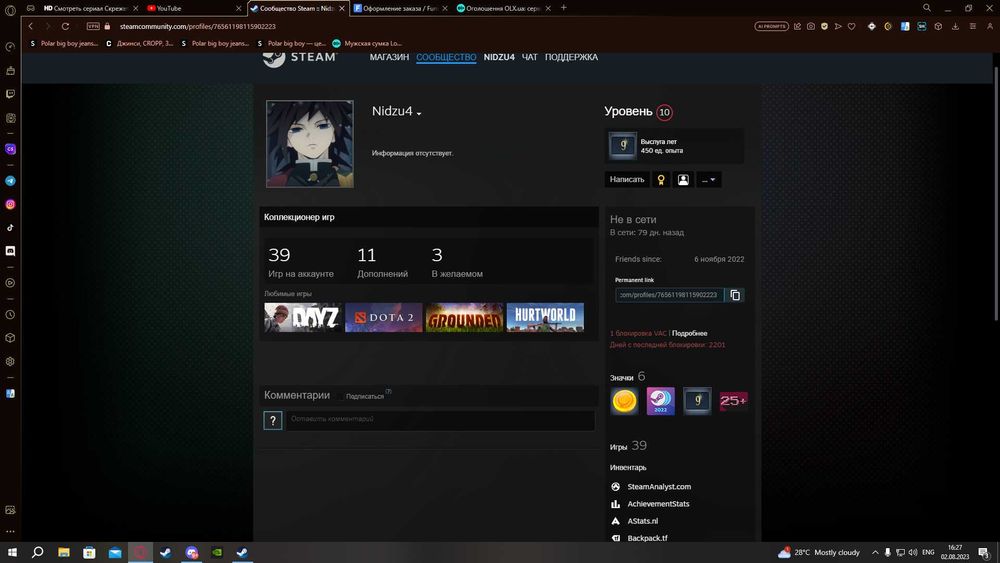This screenshot has width=1000, height=563.
Task: Open ПОДДЕРЖКА in Steam menu
Action: click(571, 57)
